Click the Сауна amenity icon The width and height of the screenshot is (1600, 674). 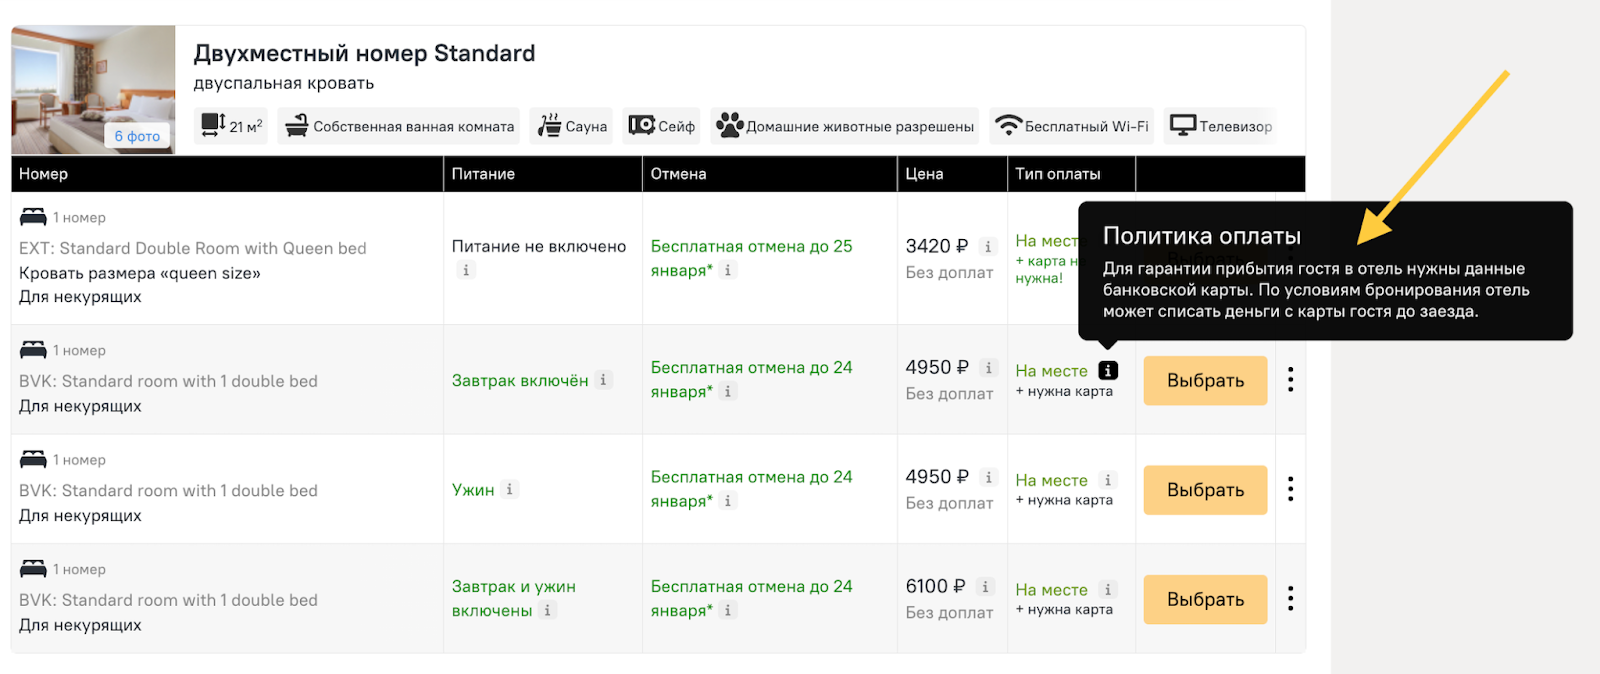click(549, 126)
